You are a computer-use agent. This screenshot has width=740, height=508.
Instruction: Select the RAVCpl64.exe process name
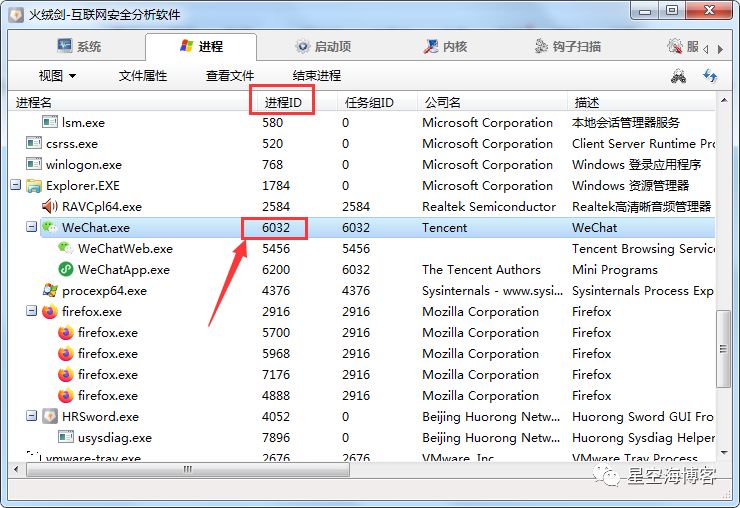pyautogui.click(x=102, y=207)
